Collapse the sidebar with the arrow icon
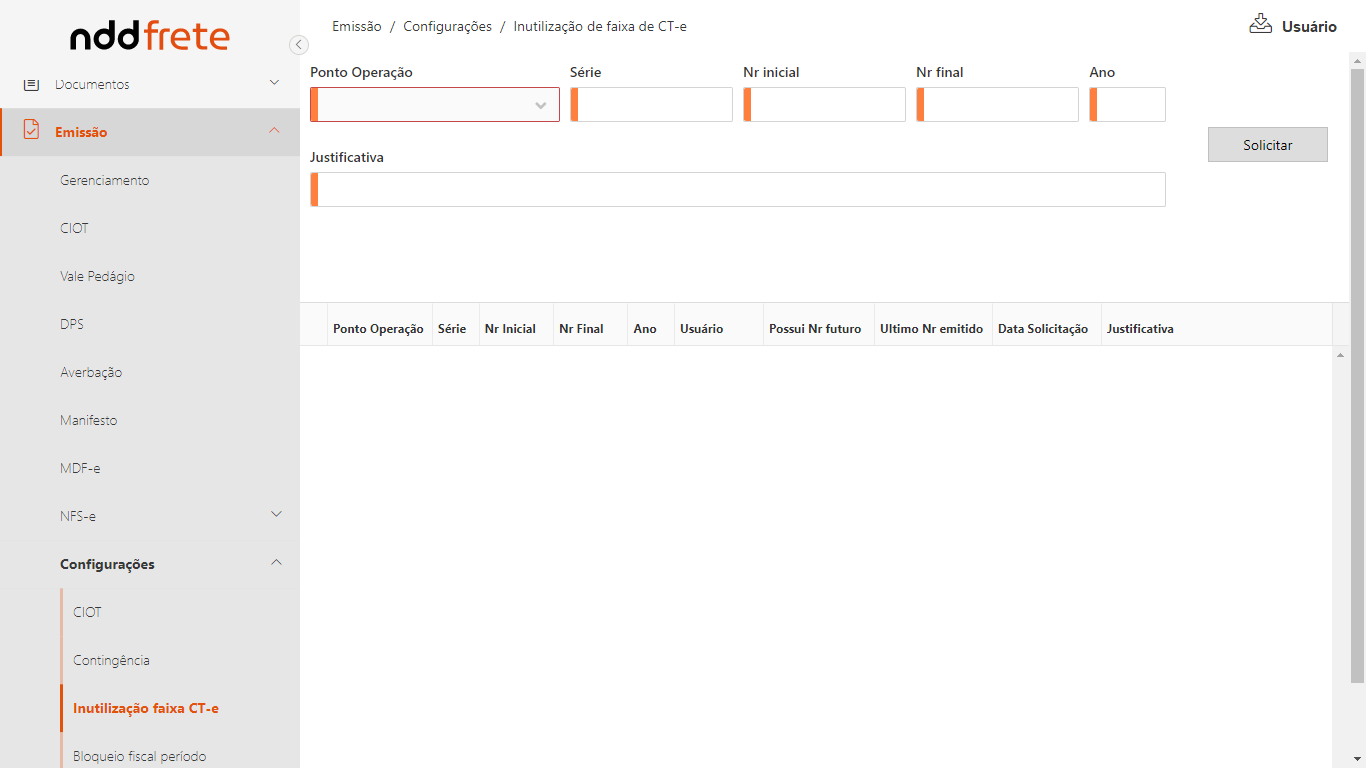 pos(298,45)
